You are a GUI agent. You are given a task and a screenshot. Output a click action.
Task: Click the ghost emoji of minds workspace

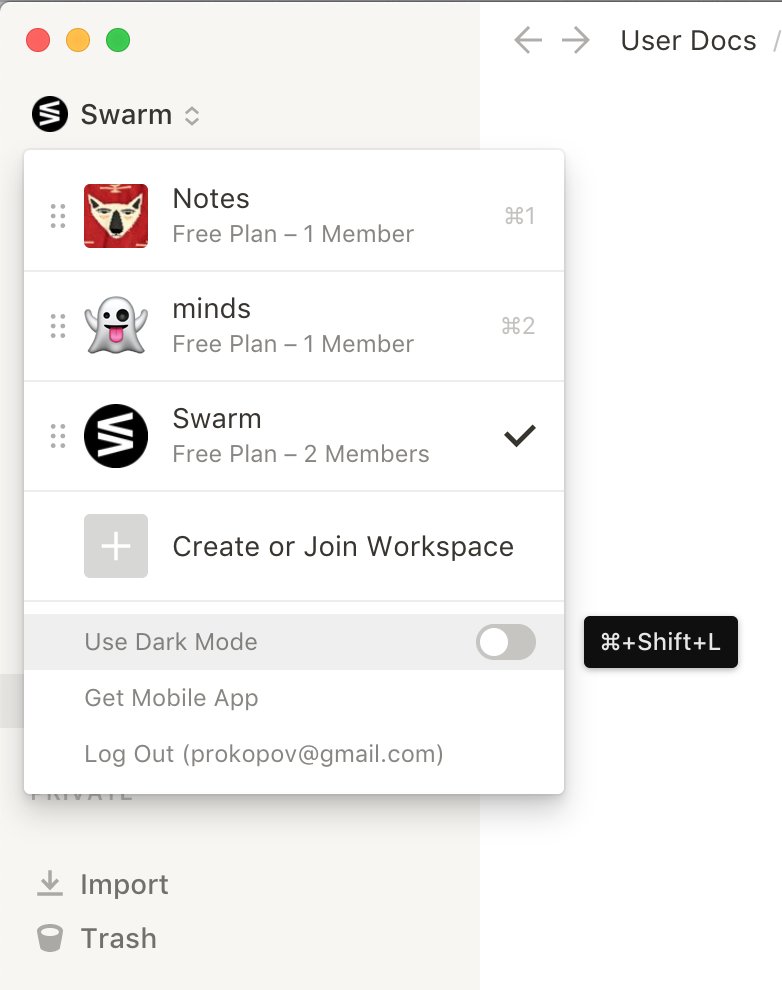pos(116,326)
